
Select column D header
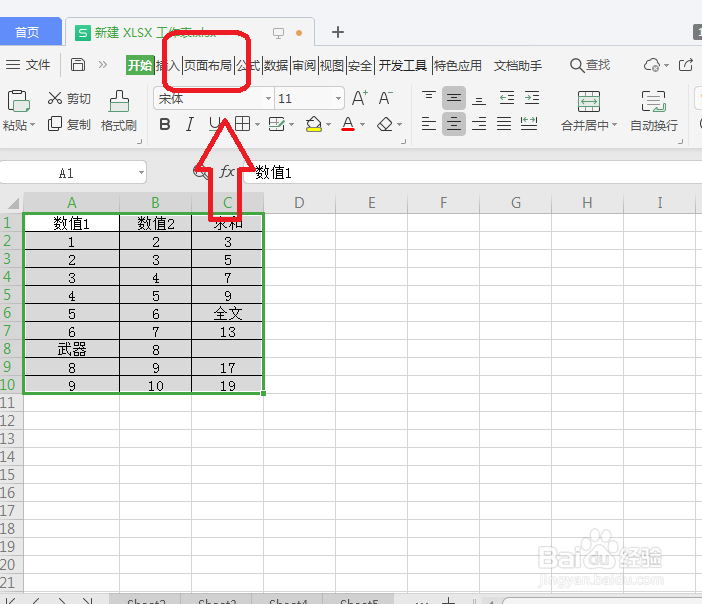click(300, 203)
